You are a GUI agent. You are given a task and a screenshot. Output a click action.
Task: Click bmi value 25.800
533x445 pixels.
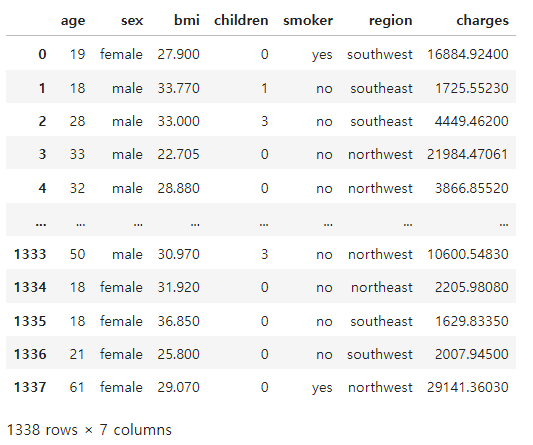click(x=178, y=354)
